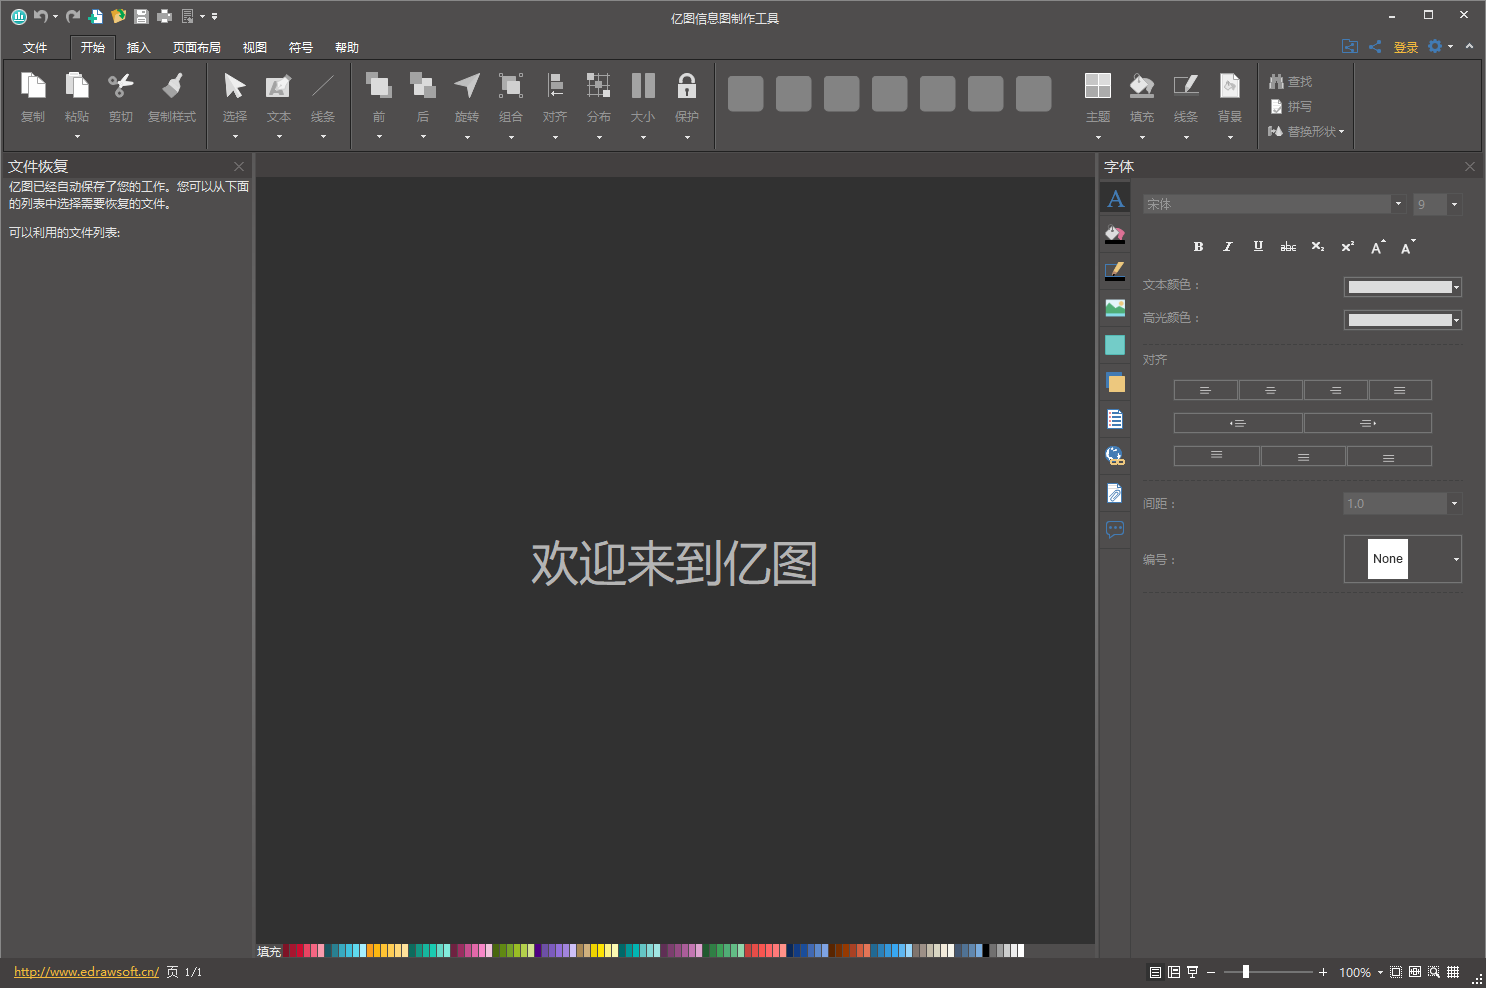
Task: Open the 宋体 font name dropdown
Action: (1398, 204)
